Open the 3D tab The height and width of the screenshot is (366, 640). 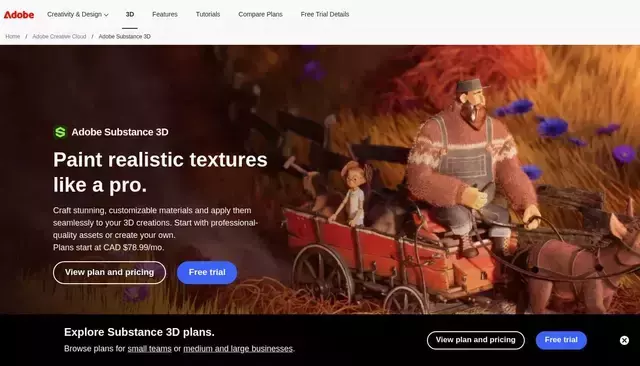[130, 14]
